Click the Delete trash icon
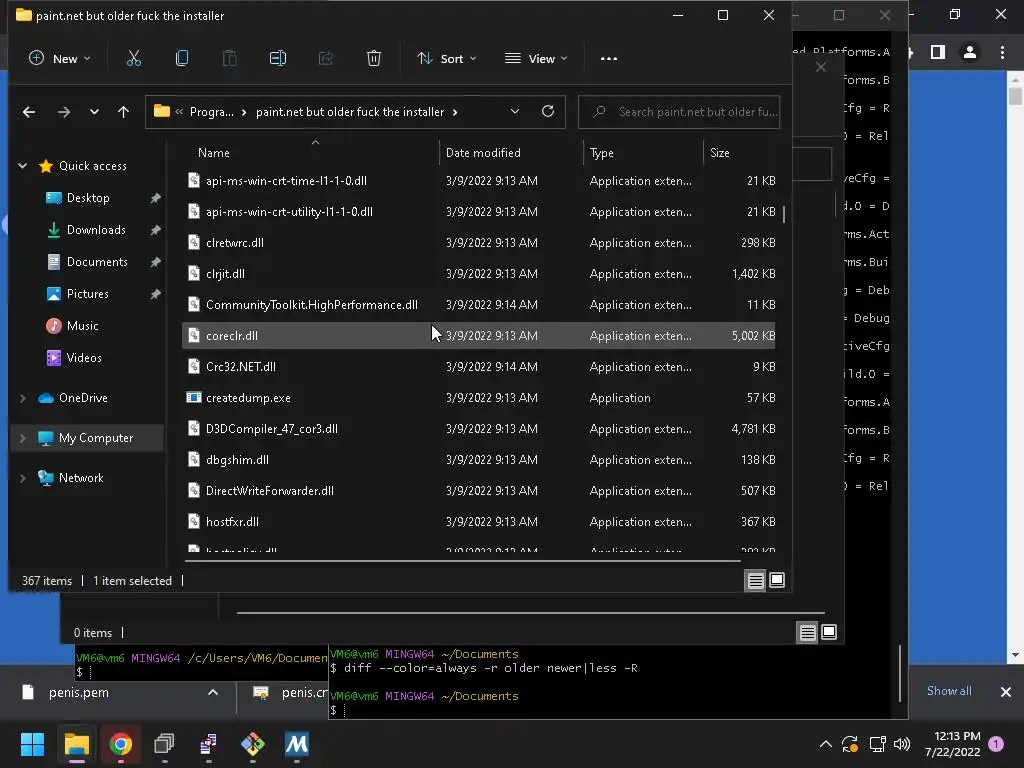 (374, 59)
